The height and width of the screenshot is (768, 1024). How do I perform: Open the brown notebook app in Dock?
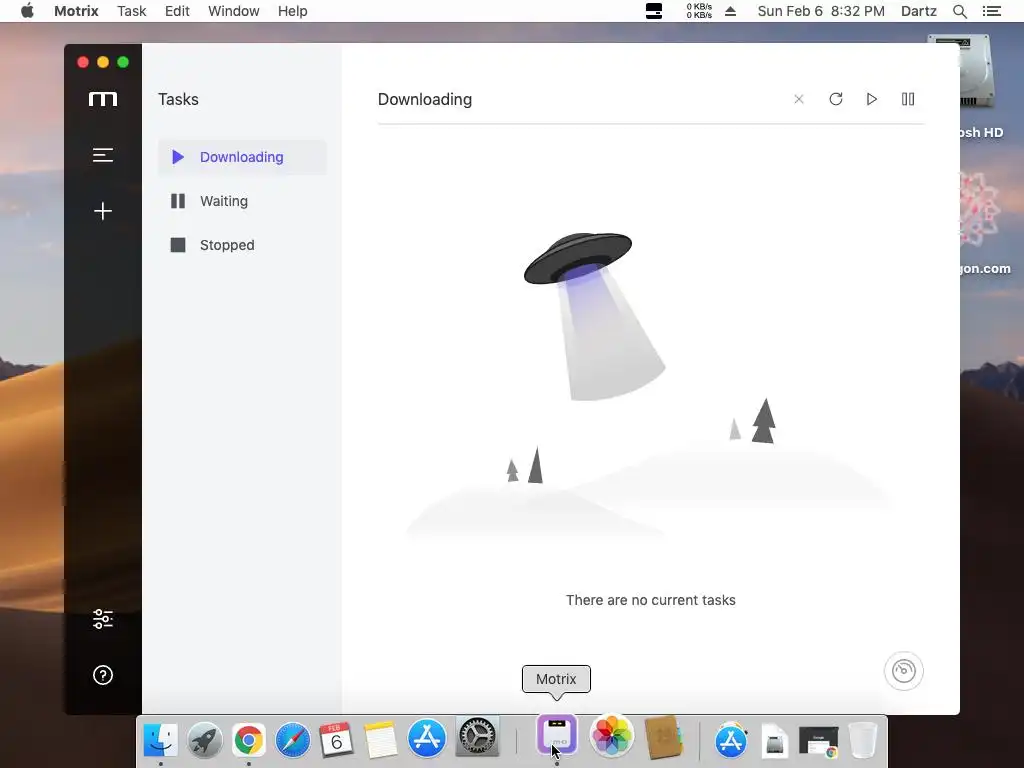[x=664, y=737]
